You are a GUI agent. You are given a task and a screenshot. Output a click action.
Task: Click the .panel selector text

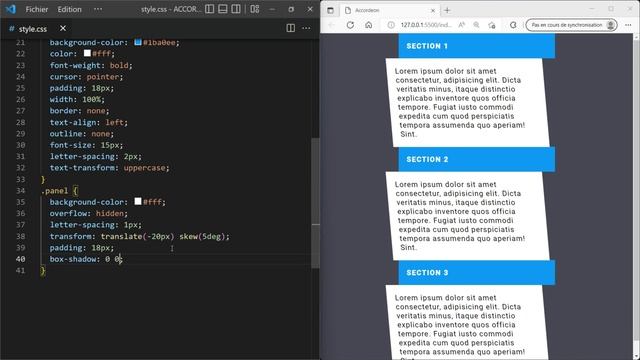coord(54,191)
